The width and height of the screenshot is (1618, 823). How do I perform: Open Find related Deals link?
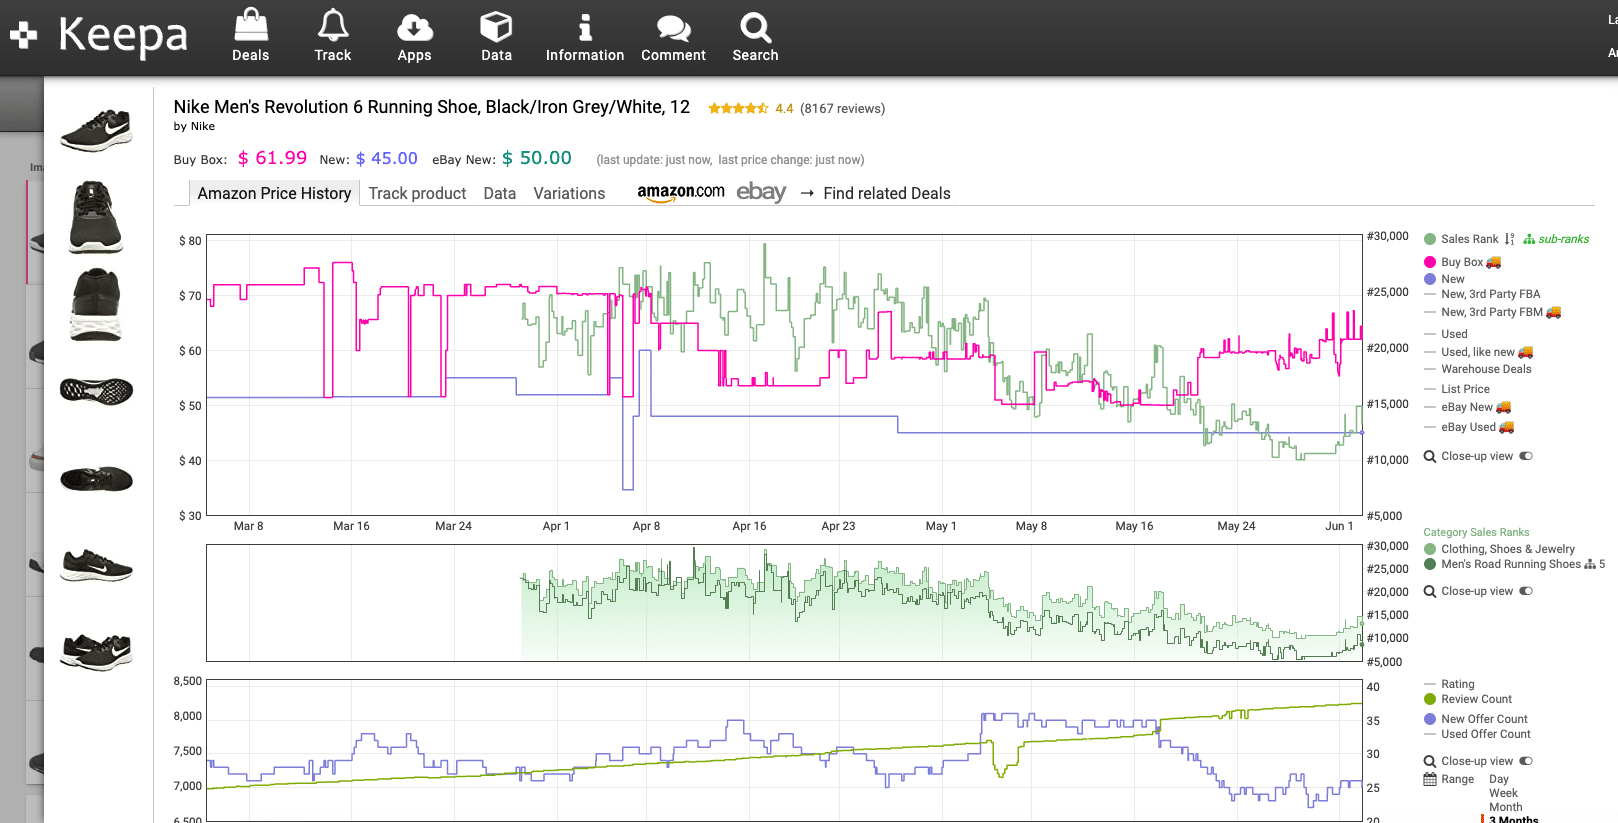point(886,193)
